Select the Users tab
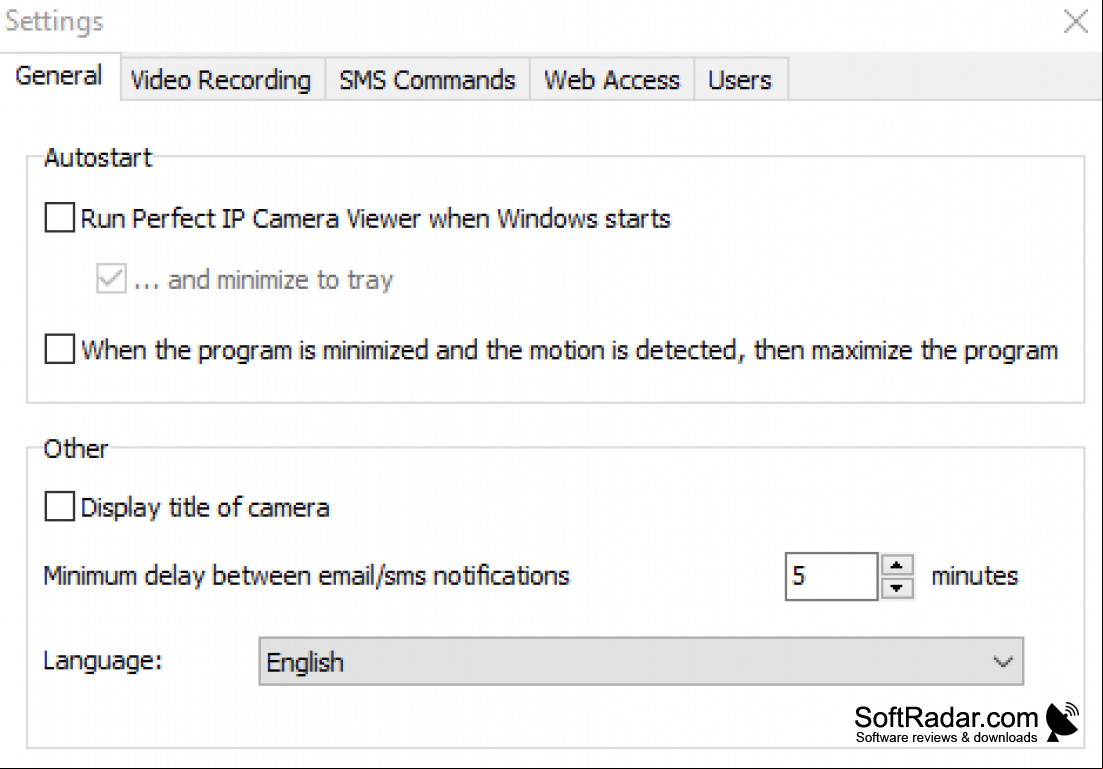This screenshot has height=769, width=1103. point(740,80)
